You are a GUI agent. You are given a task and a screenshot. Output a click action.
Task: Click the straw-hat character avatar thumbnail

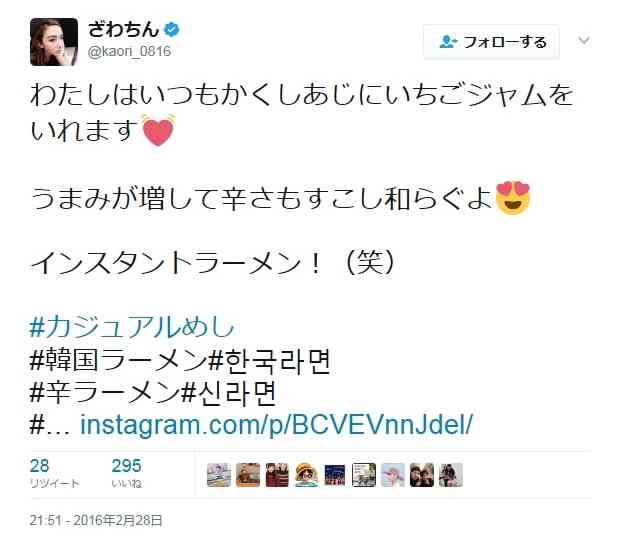pos(306,475)
